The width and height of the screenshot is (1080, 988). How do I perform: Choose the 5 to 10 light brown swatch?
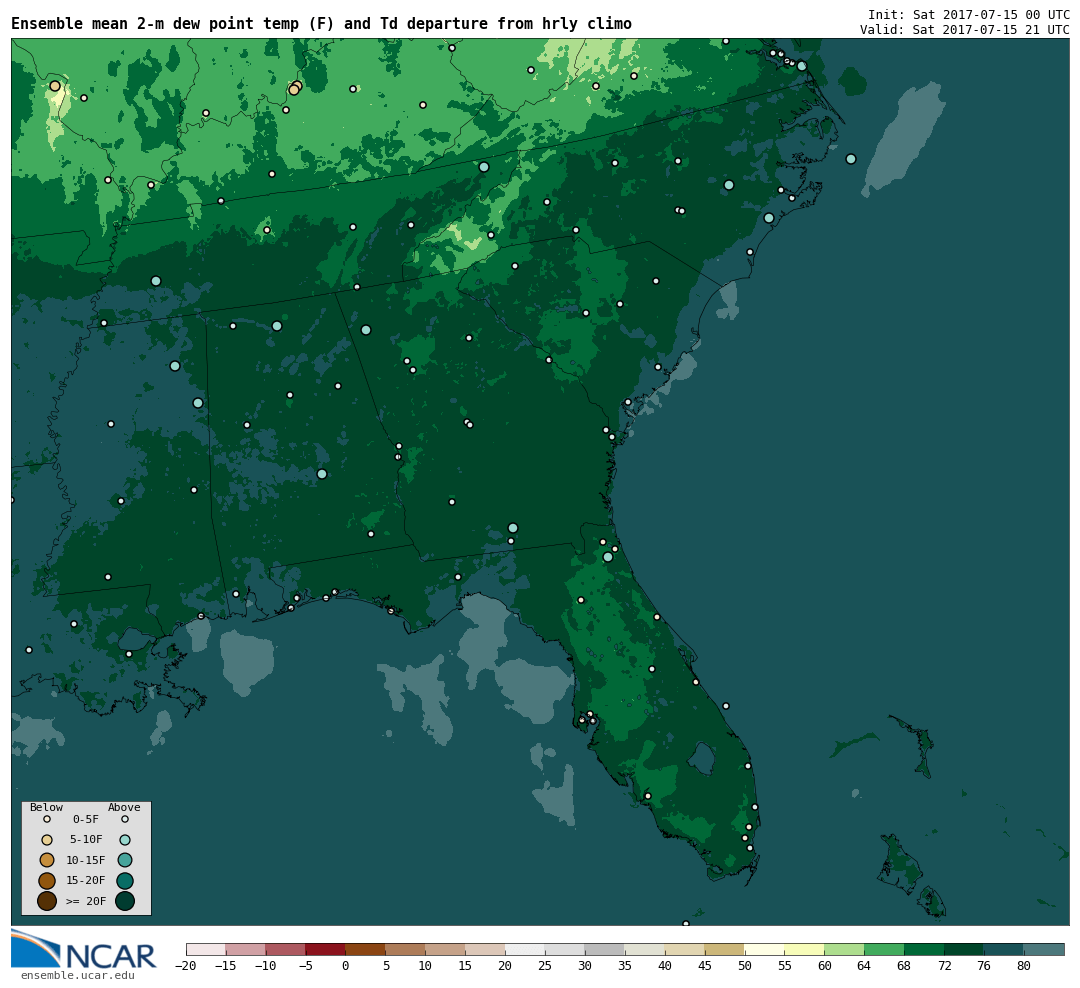(406, 949)
